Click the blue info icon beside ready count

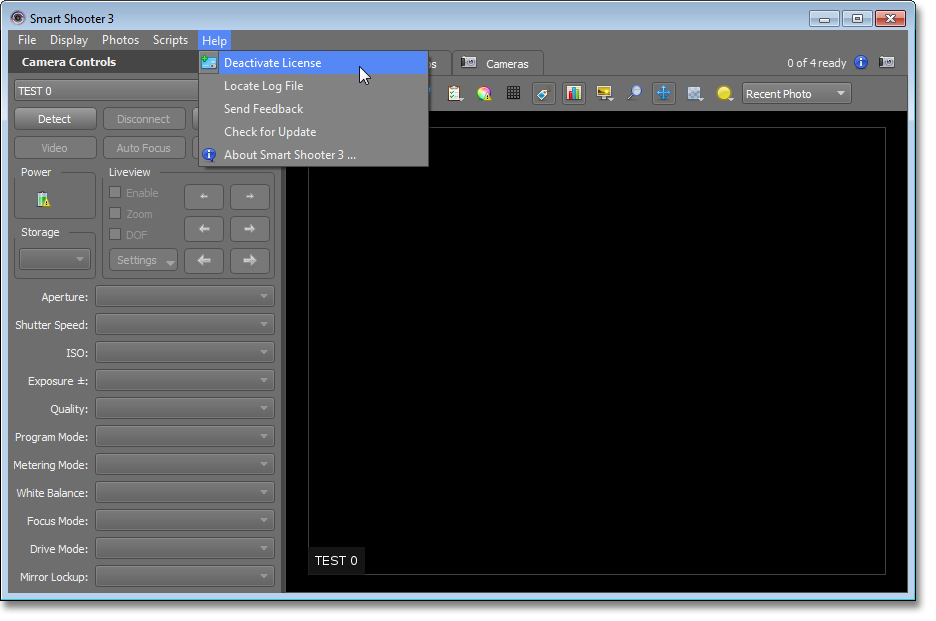[x=861, y=63]
